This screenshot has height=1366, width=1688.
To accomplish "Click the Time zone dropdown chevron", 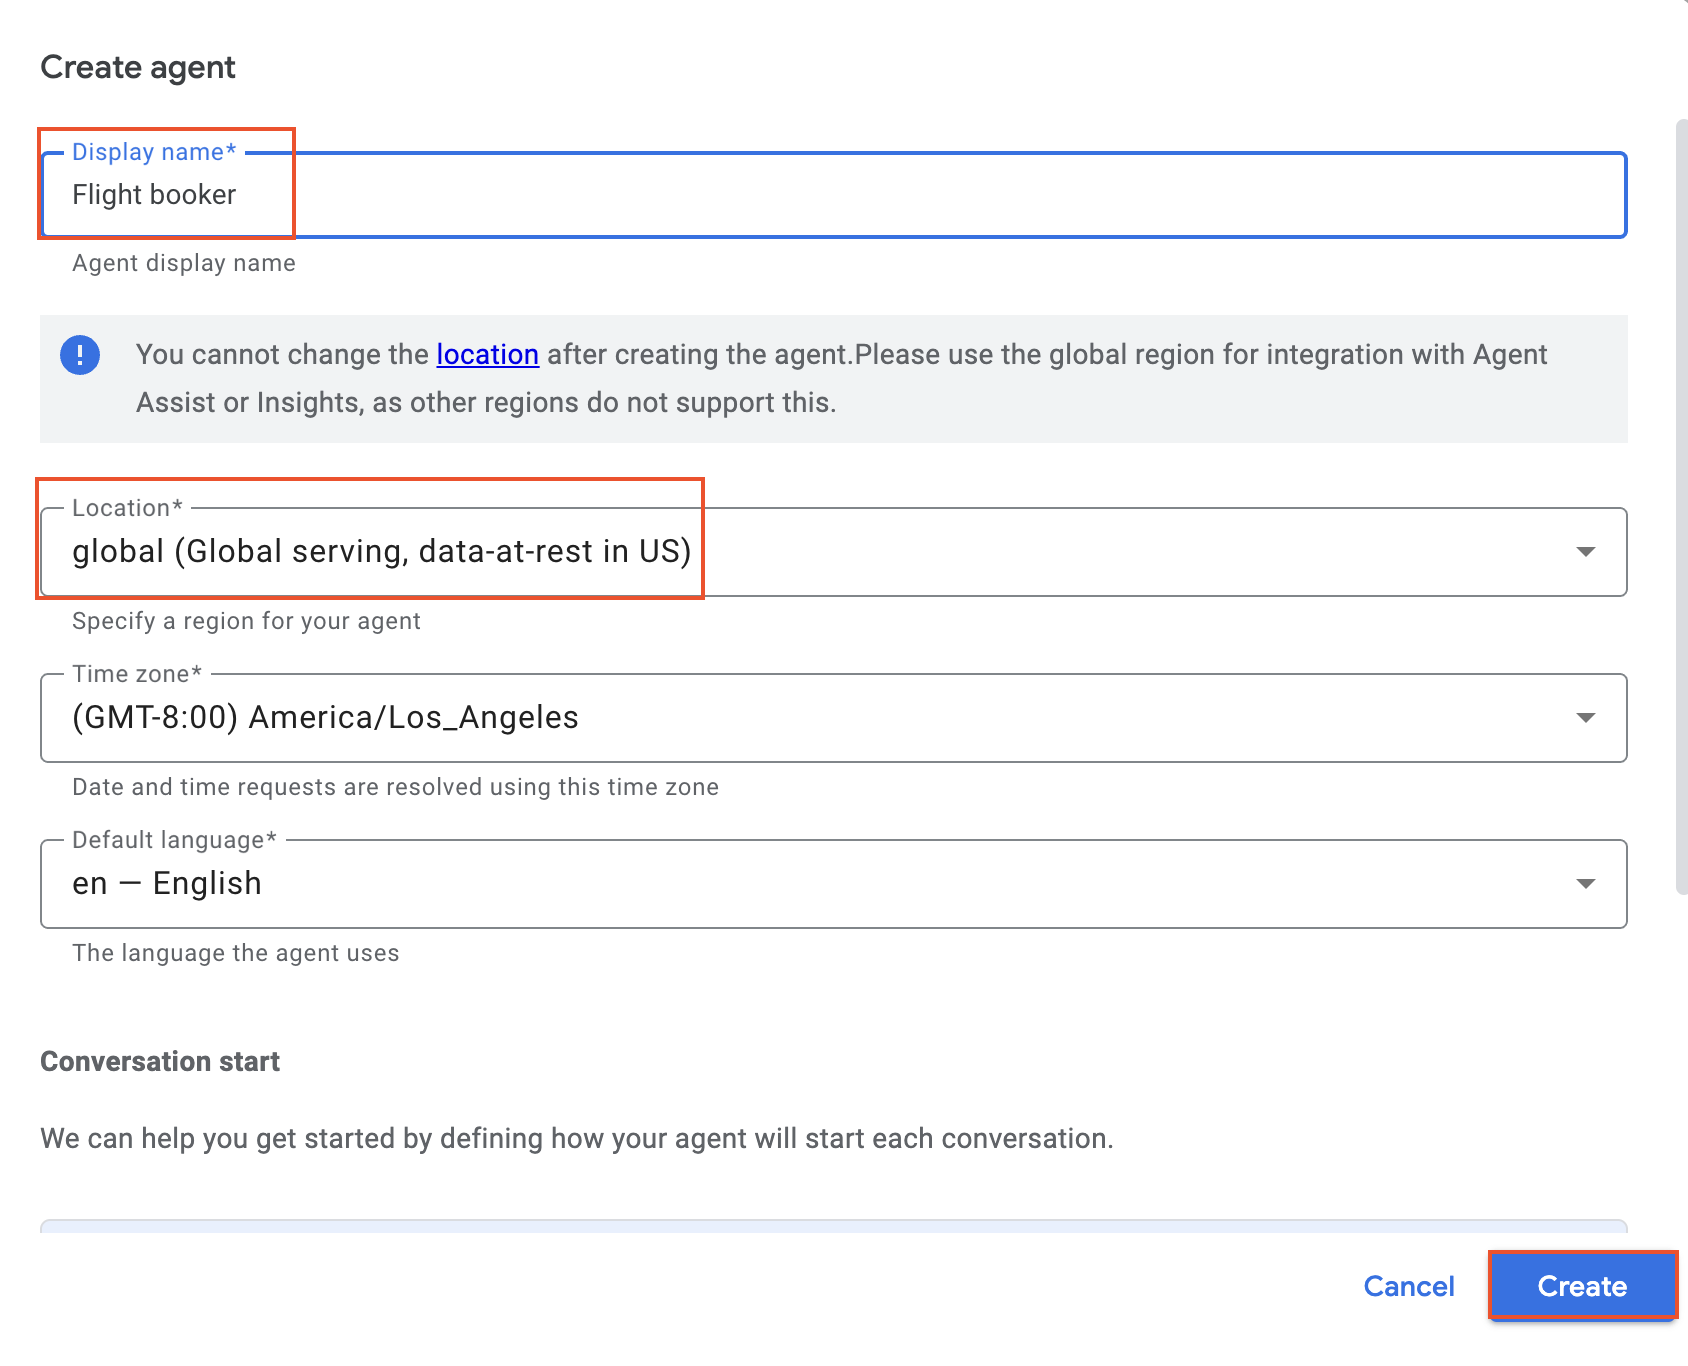I will click(1585, 717).
